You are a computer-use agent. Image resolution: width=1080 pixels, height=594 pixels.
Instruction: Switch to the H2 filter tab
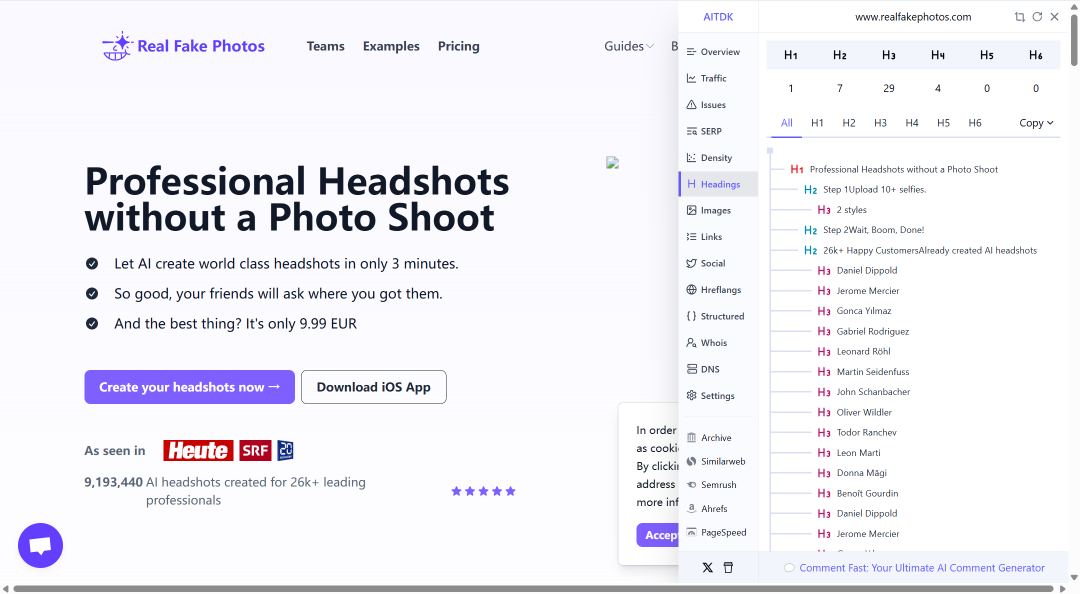pos(849,123)
